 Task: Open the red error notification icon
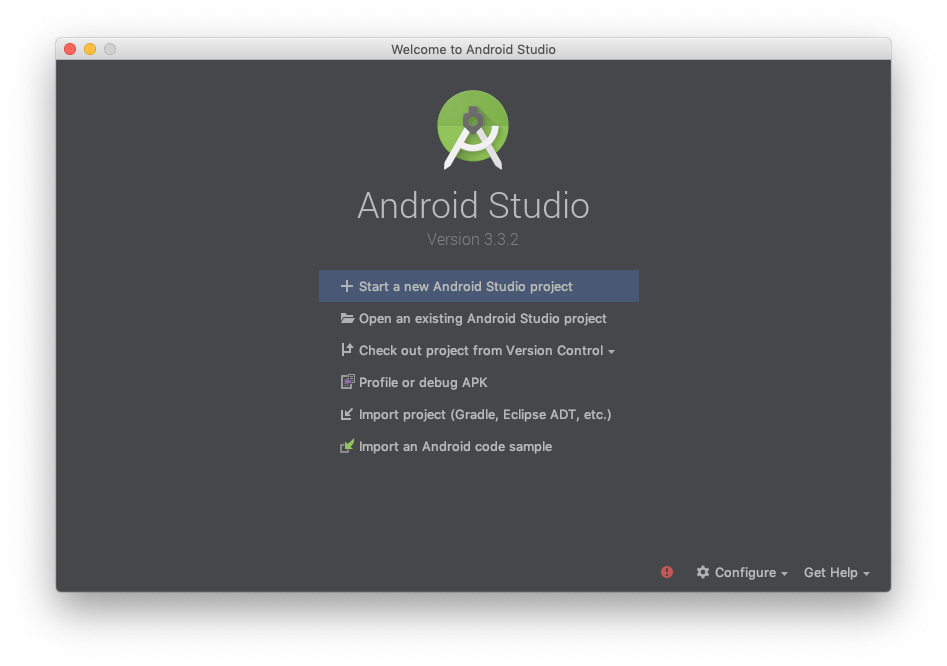tap(667, 572)
